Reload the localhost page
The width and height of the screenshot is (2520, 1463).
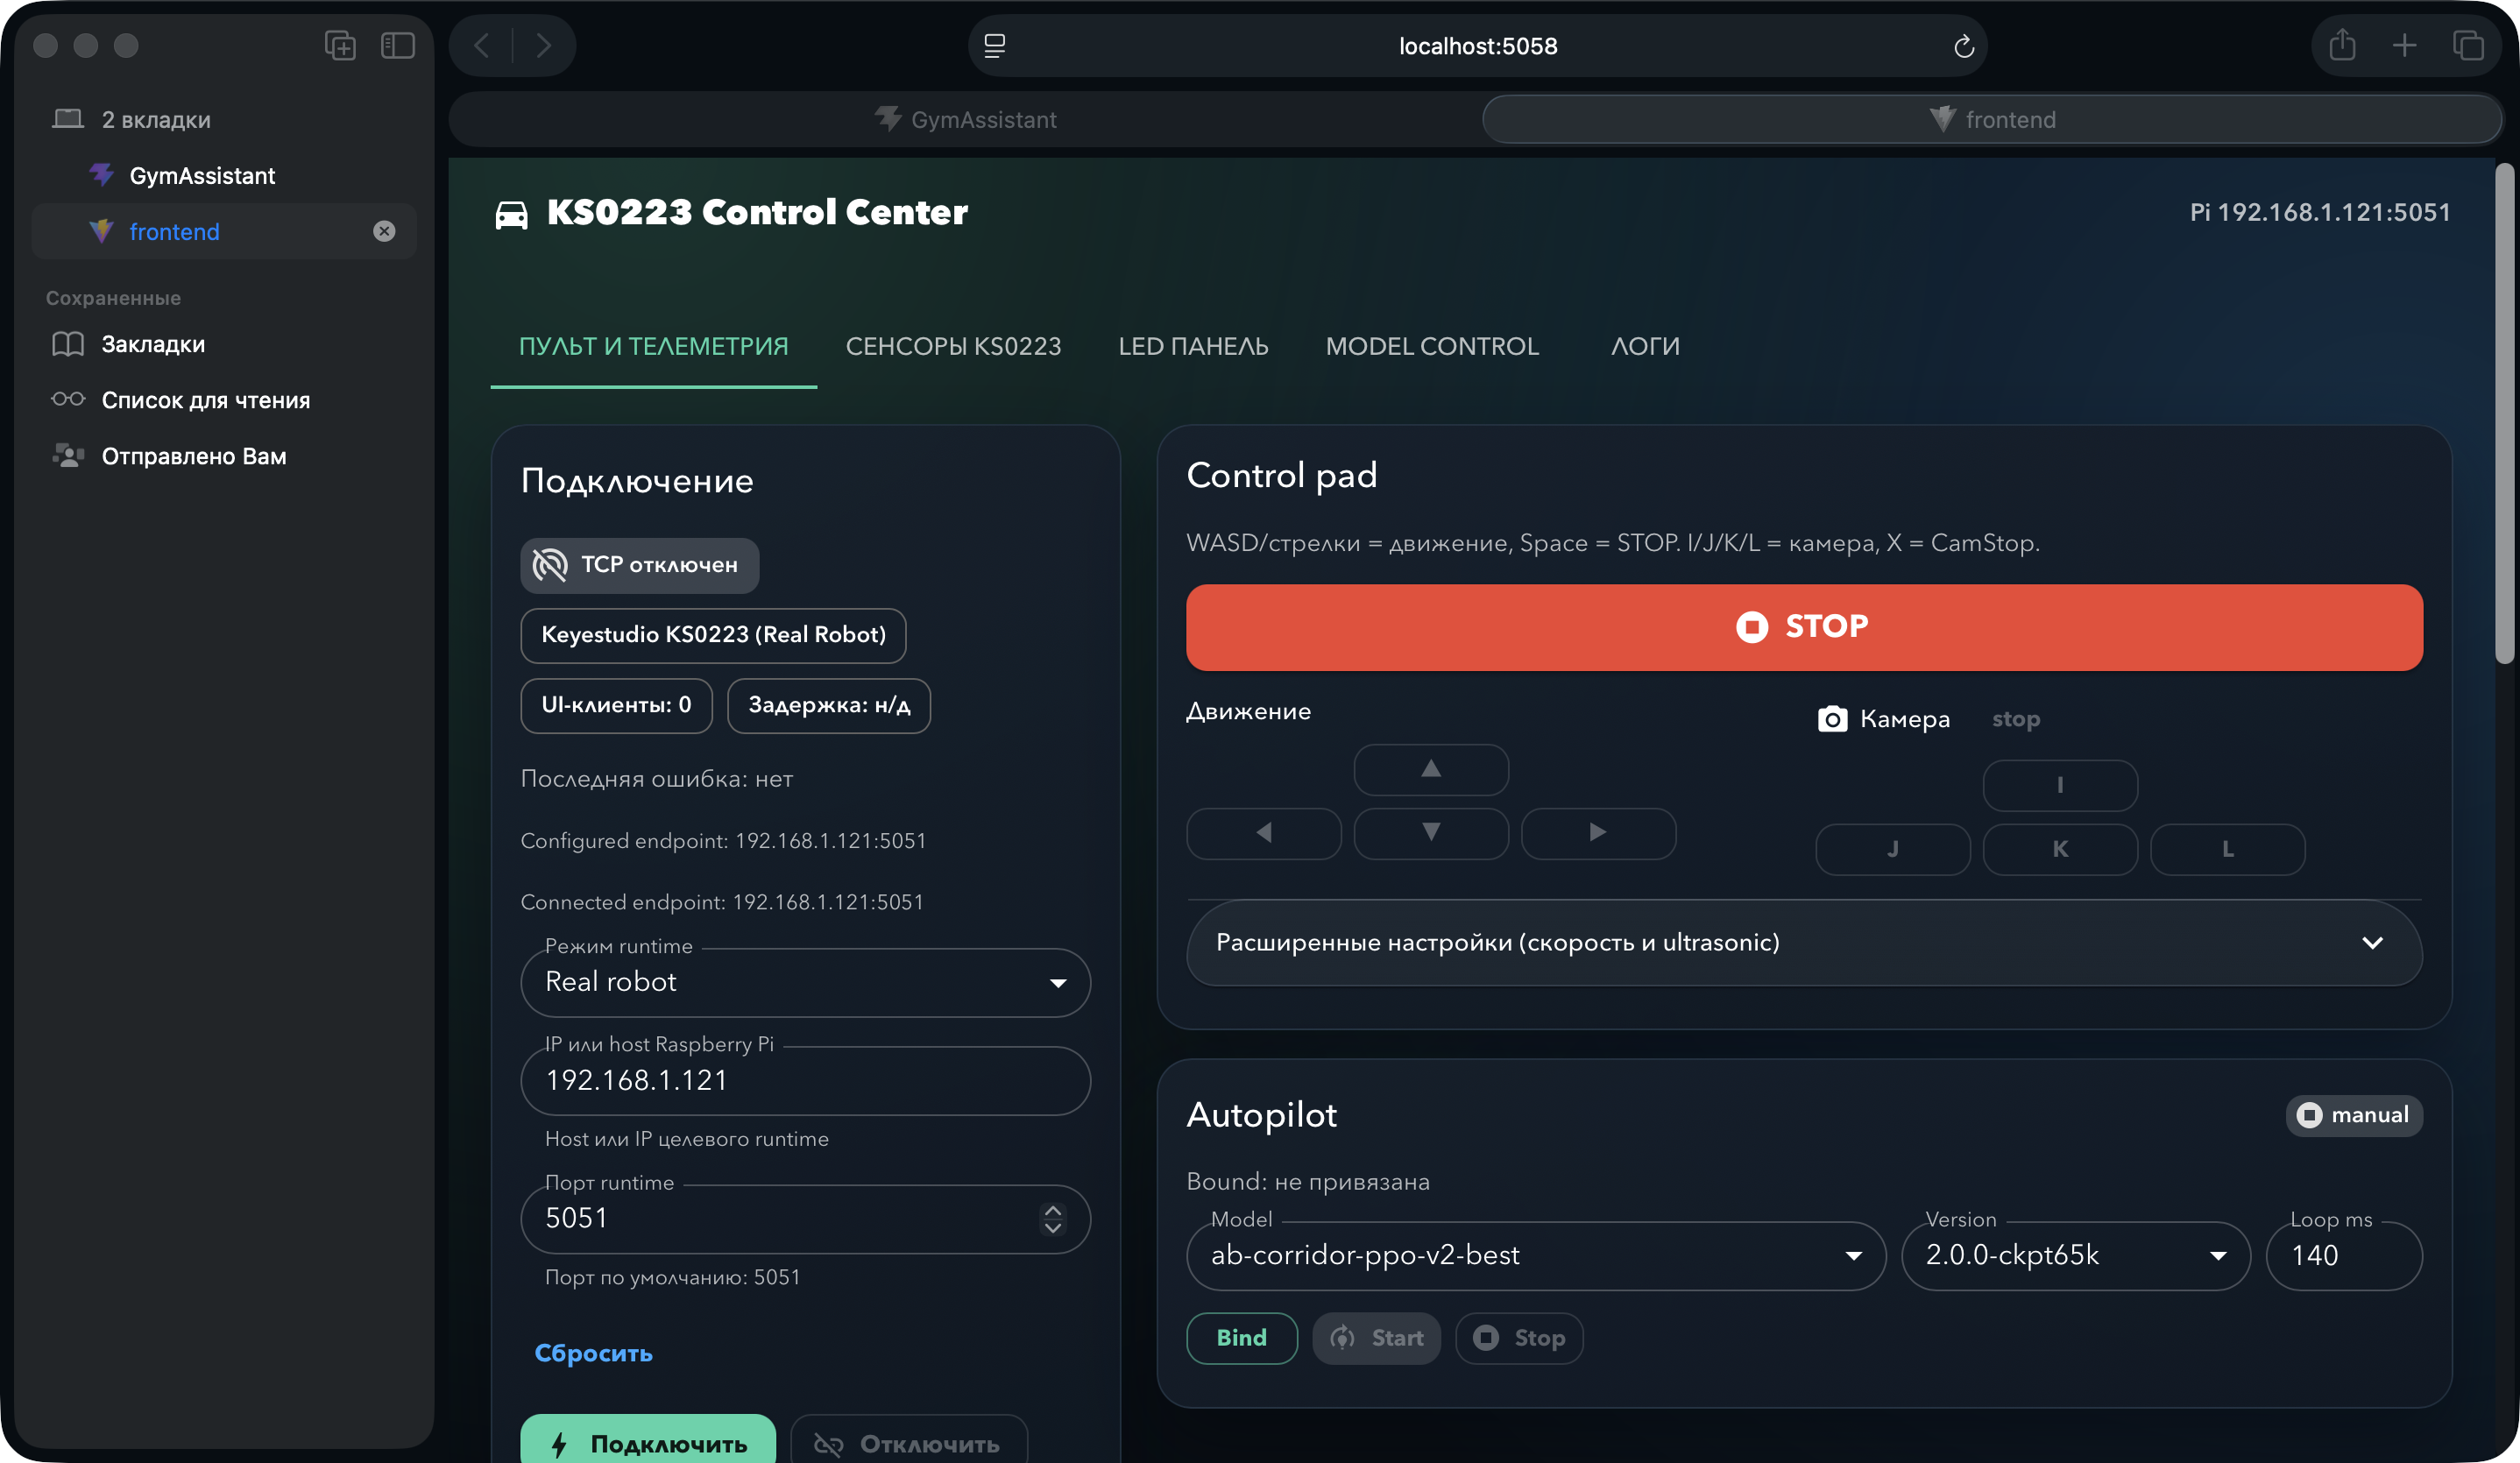pyautogui.click(x=1963, y=46)
